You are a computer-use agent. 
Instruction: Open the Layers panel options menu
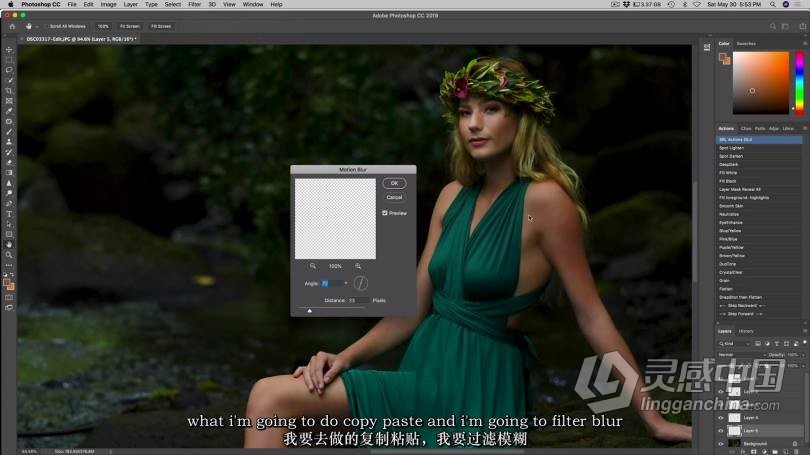point(804,331)
